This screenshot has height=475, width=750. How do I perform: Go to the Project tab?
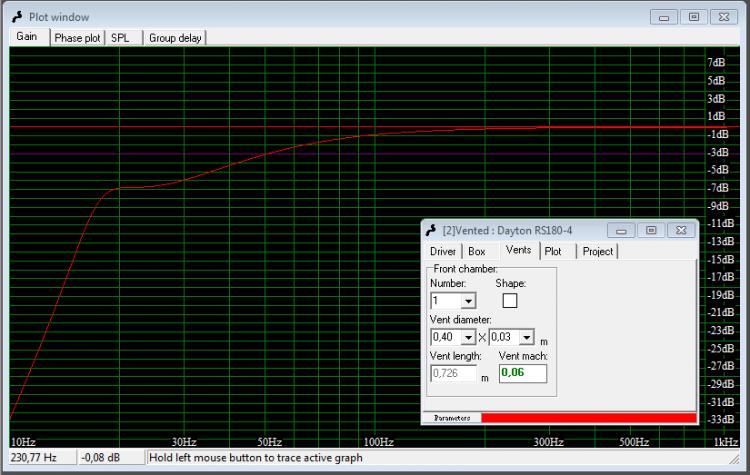click(597, 251)
